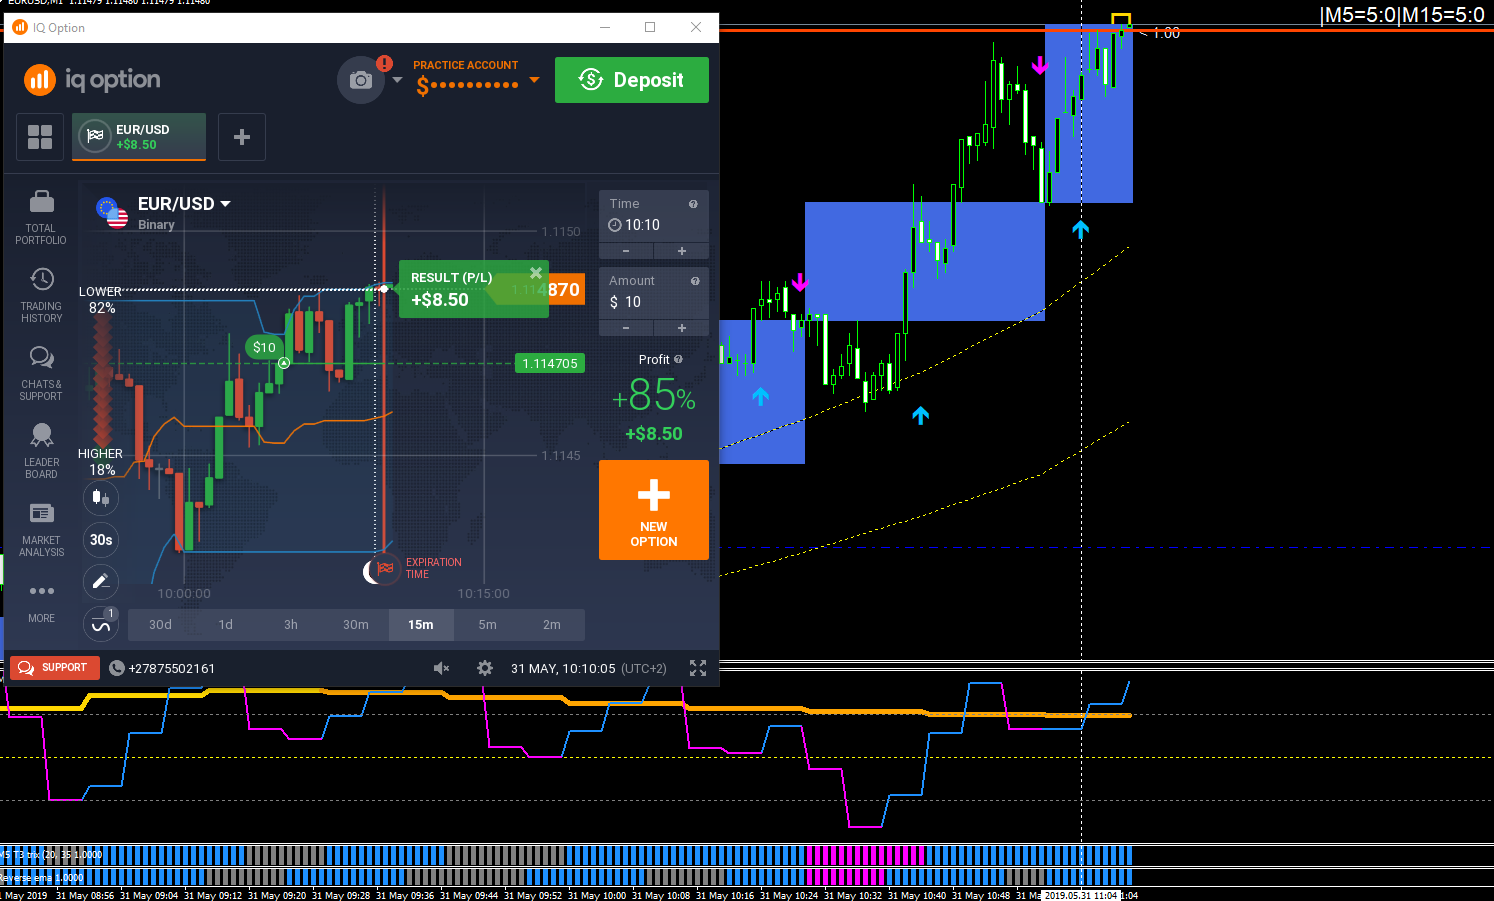This screenshot has height=901, width=1494.
Task: Open Trading History in the sidebar
Action: point(41,295)
